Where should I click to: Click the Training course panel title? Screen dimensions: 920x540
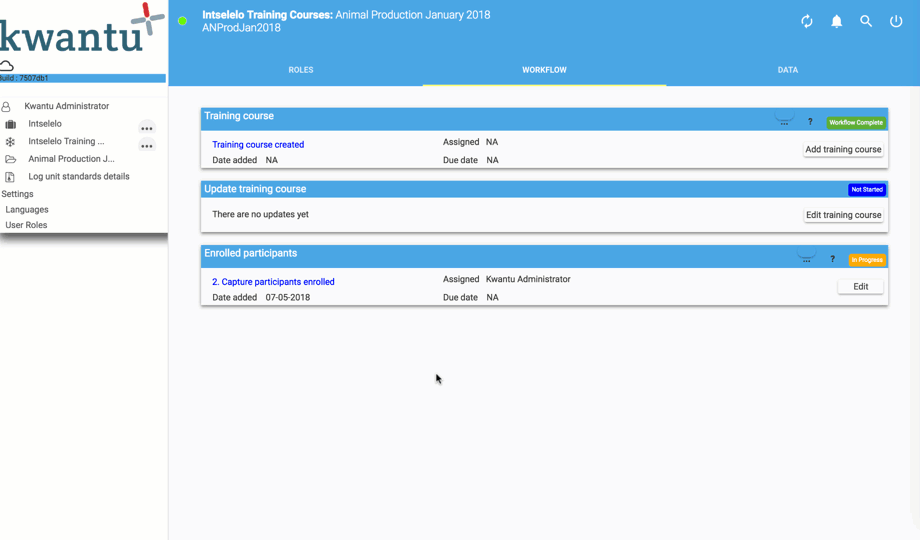(239, 116)
